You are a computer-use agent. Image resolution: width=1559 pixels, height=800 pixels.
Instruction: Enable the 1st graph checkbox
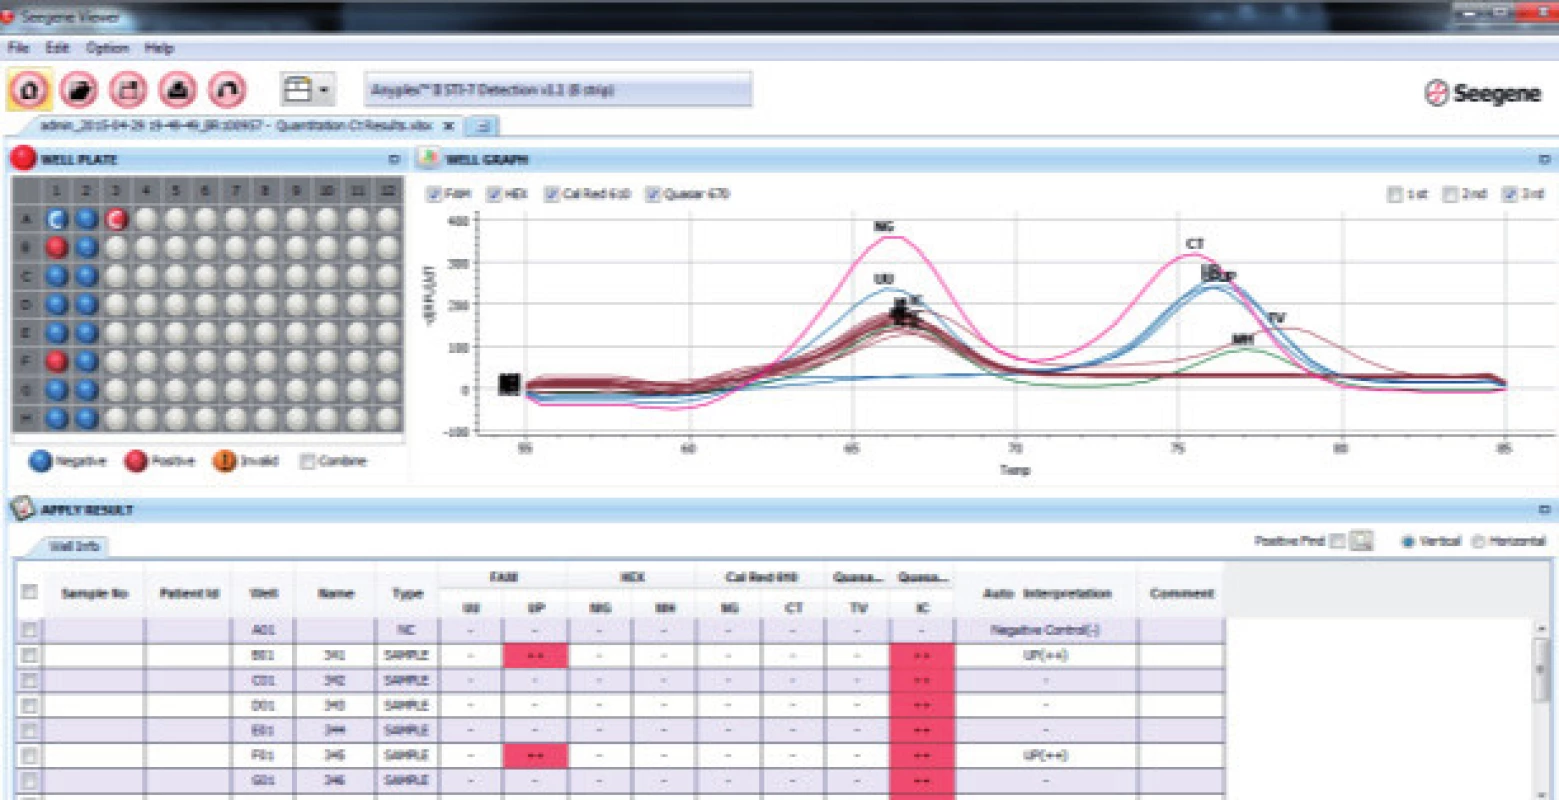click(x=1394, y=194)
